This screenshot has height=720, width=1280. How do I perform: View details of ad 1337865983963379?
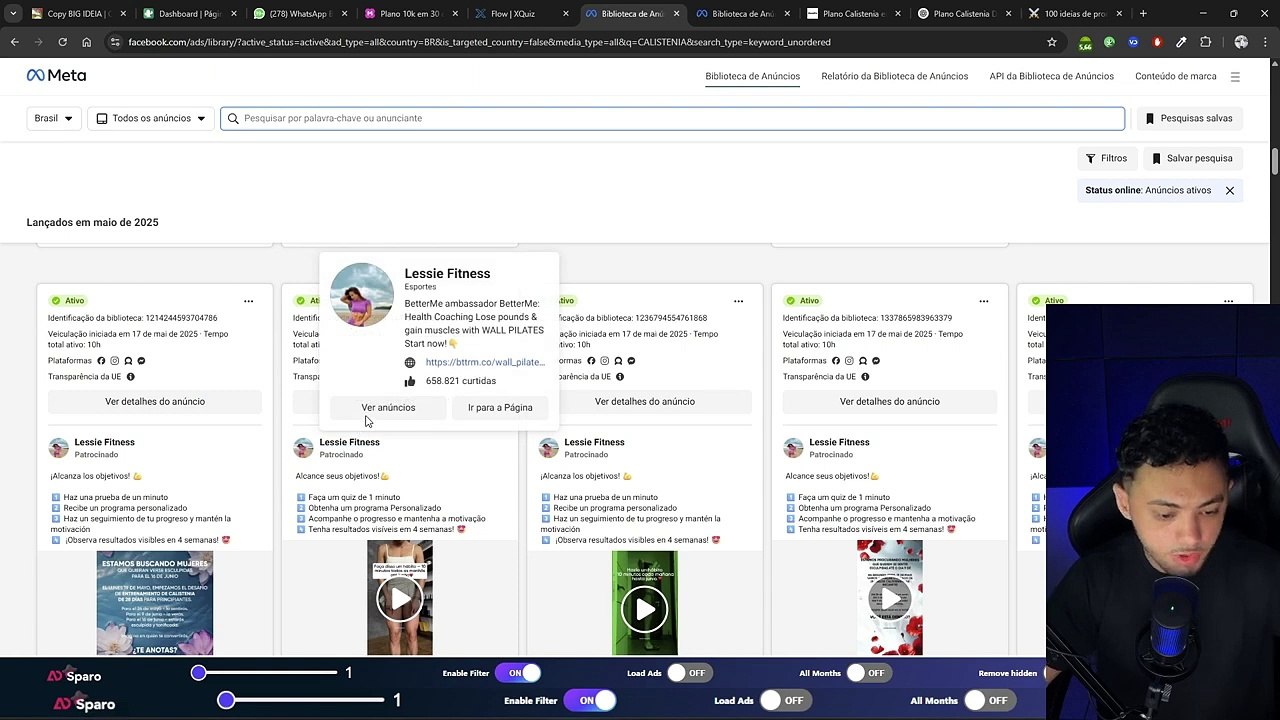coord(890,402)
